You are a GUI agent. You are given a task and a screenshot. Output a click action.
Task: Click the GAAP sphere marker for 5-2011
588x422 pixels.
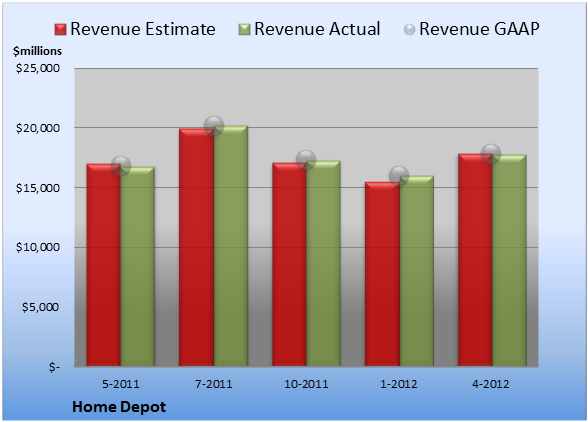pyautogui.click(x=121, y=166)
